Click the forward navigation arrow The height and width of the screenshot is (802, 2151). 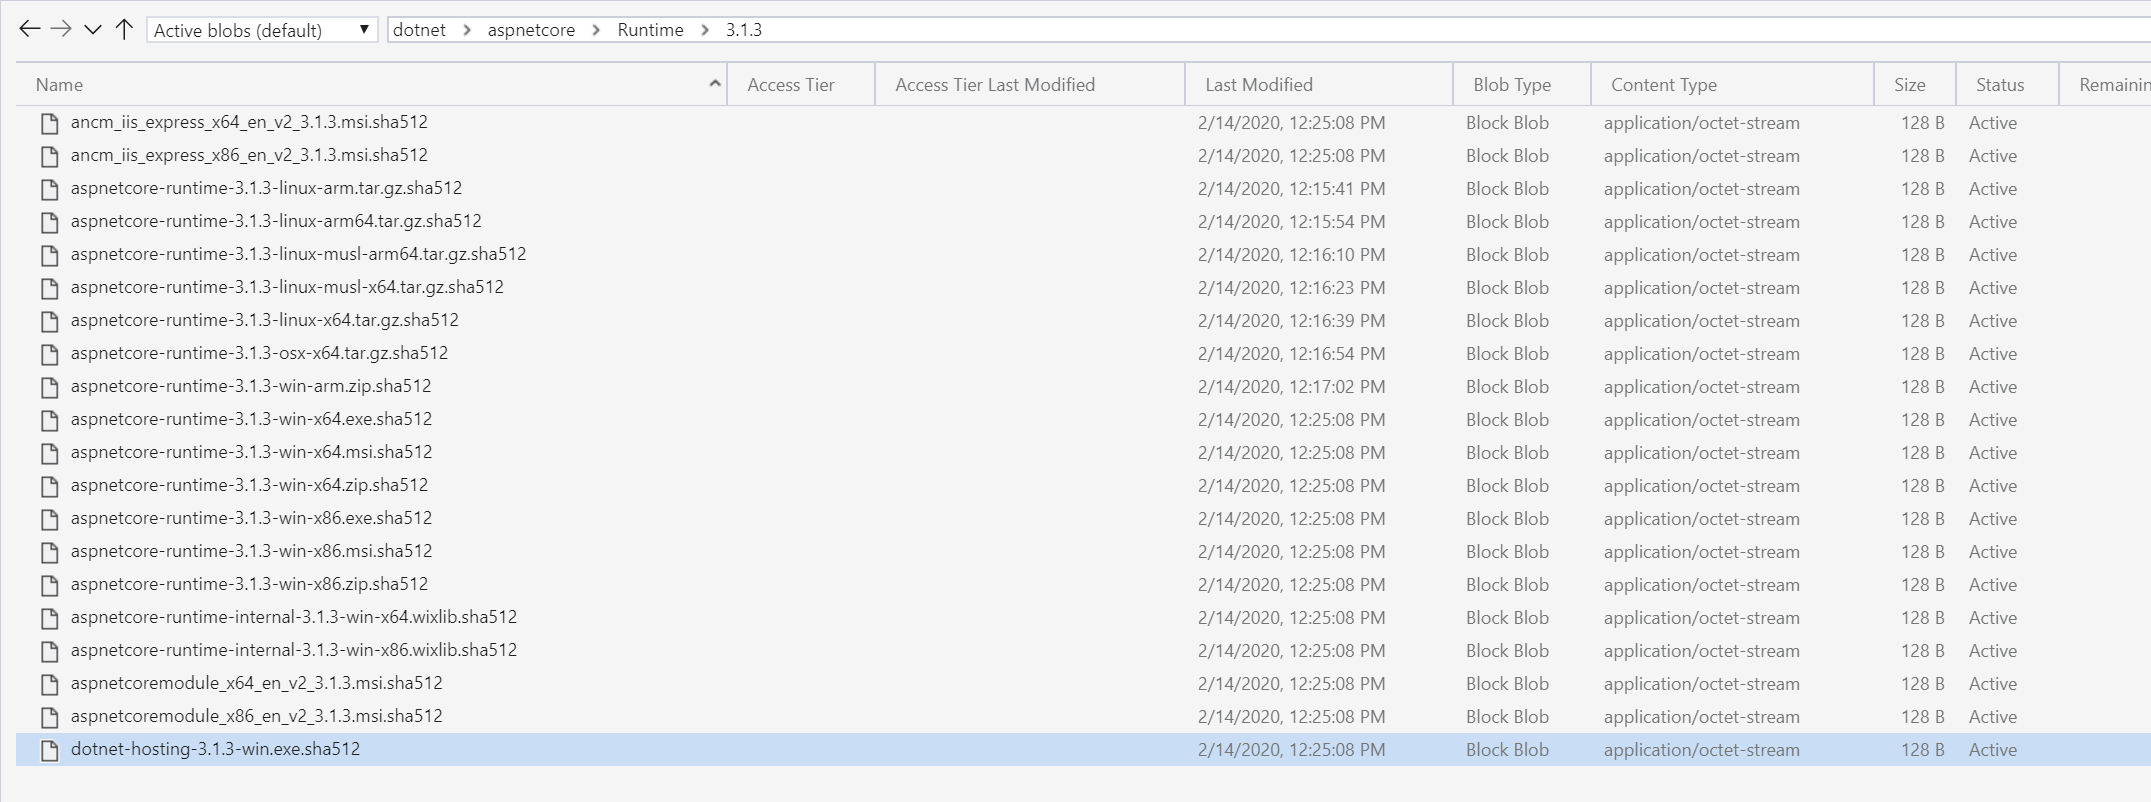(61, 29)
